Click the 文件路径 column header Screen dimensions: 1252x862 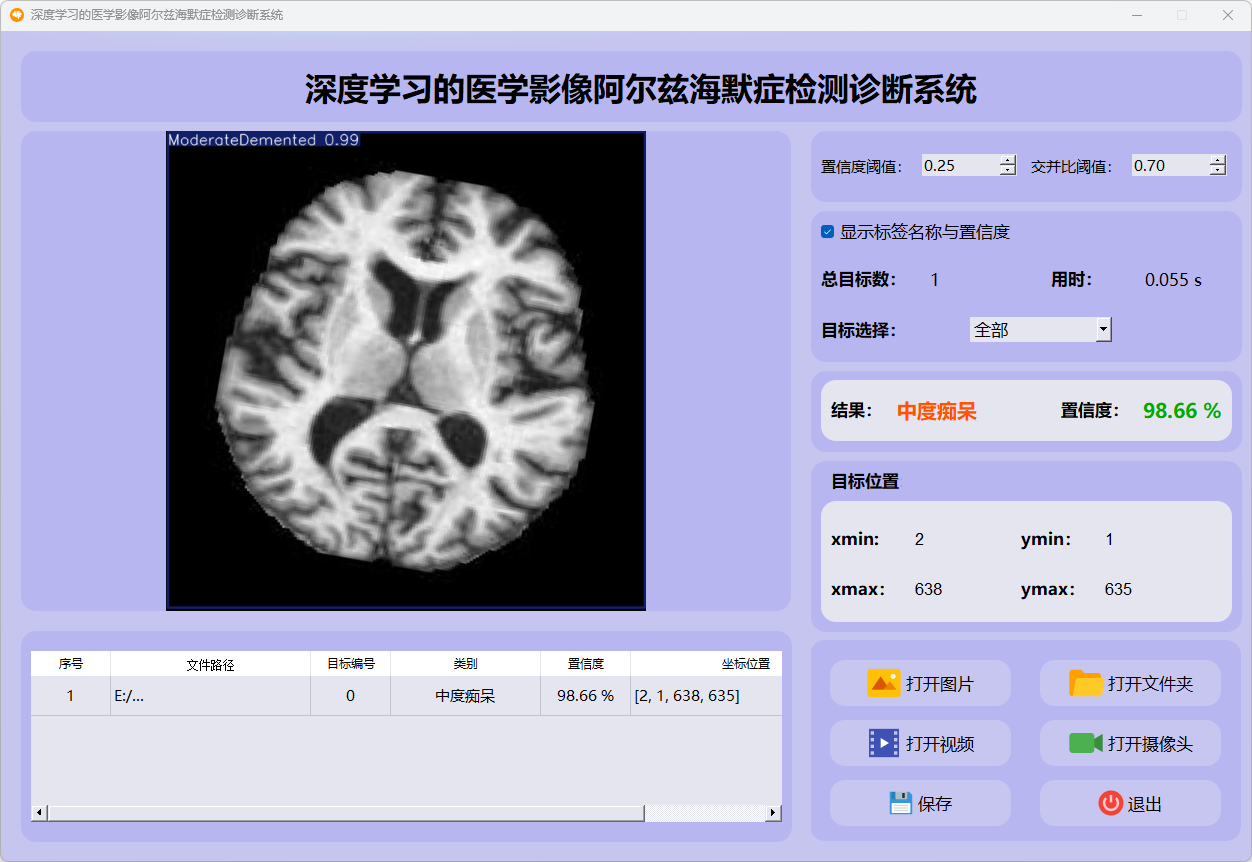click(210, 664)
